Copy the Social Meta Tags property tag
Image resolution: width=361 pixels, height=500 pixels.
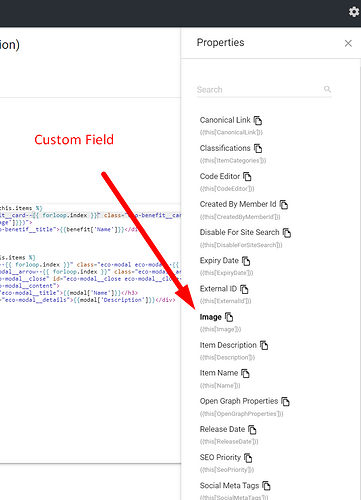coord(266,486)
